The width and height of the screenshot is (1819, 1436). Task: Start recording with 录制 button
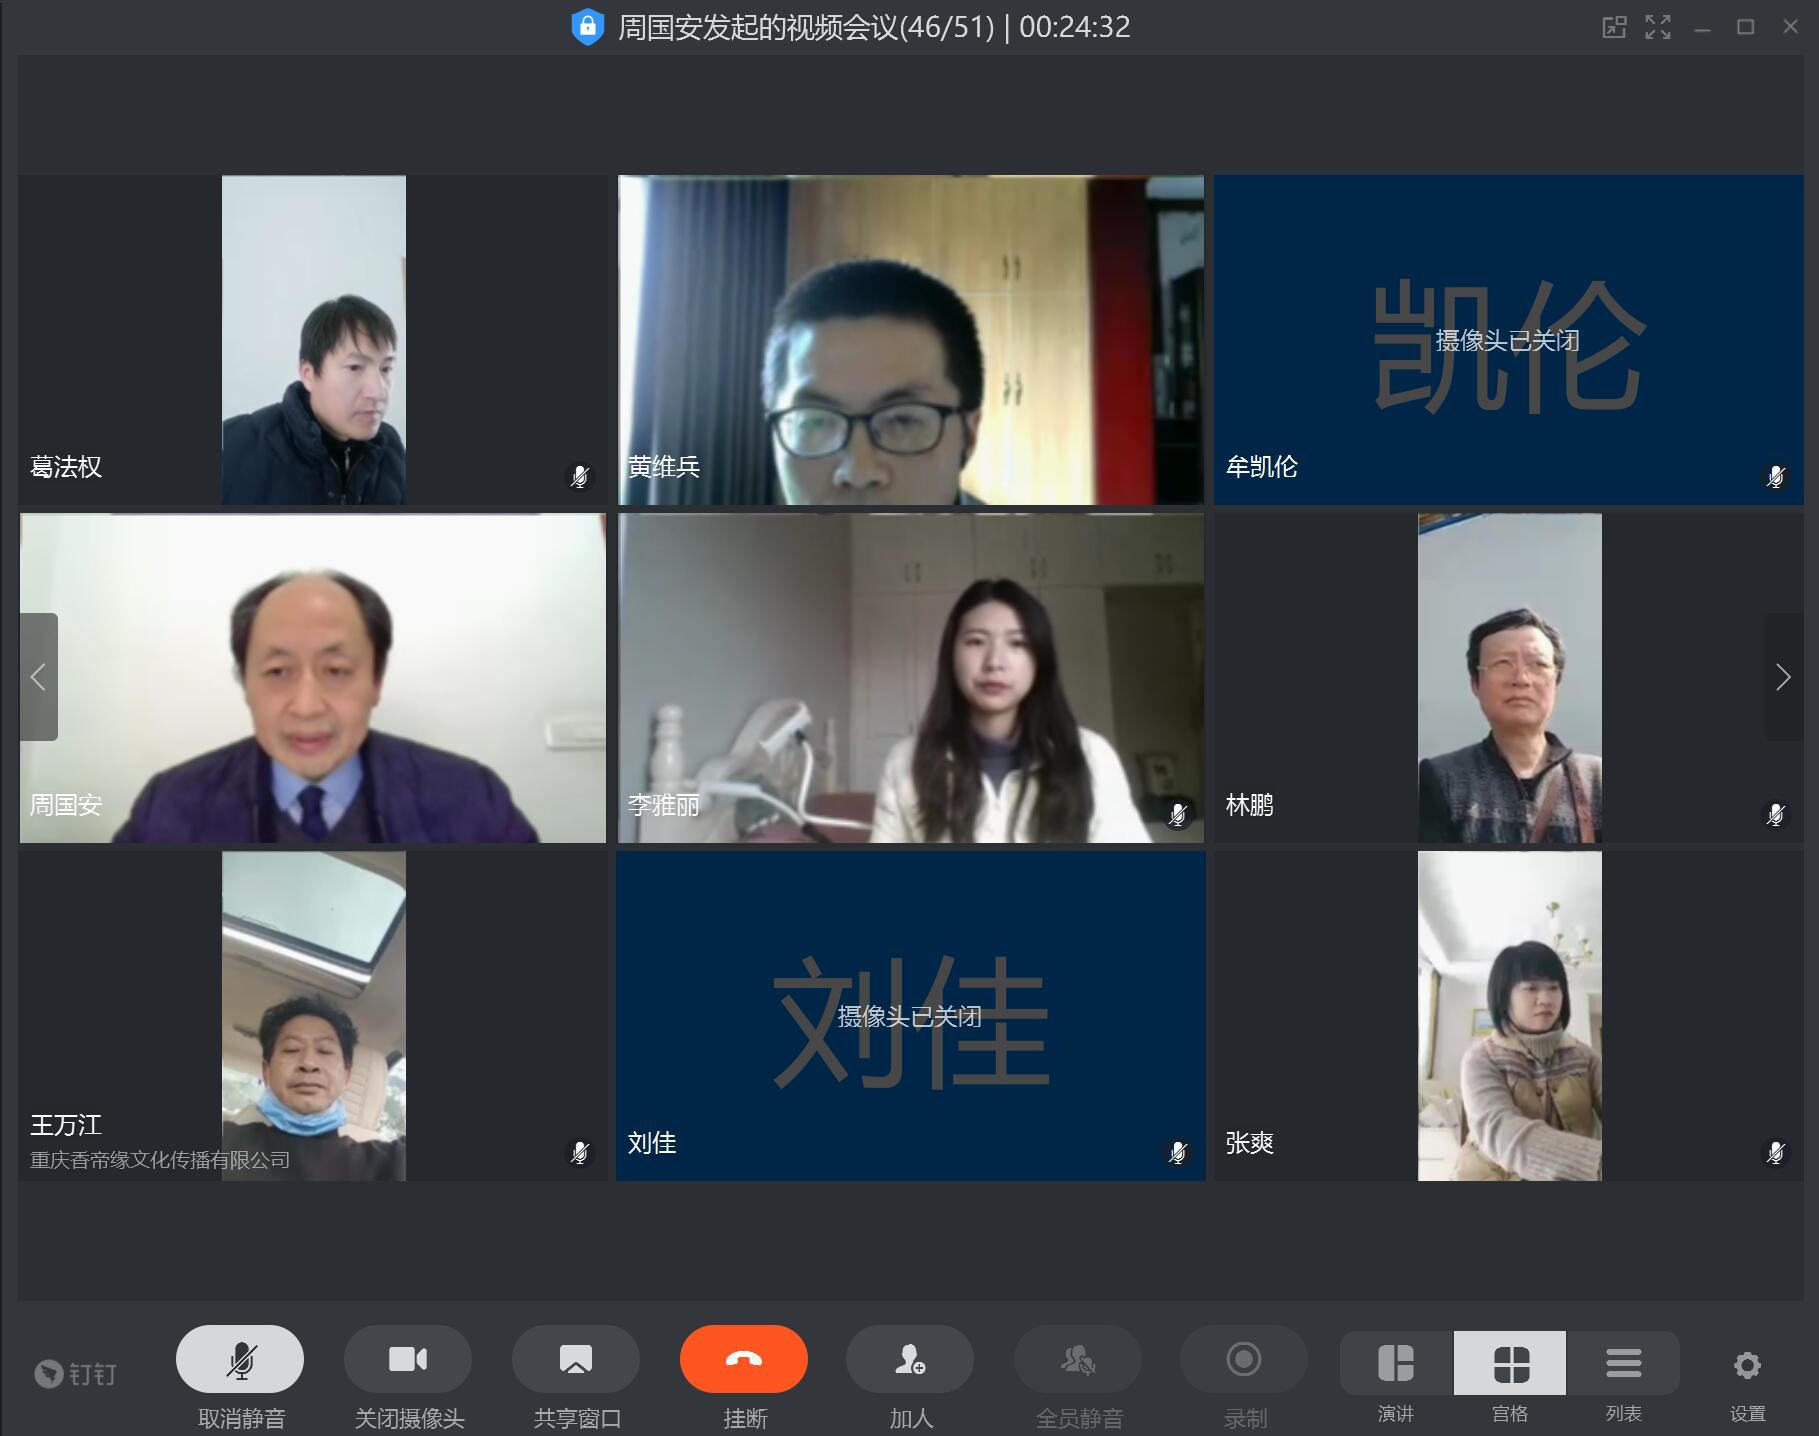coord(1244,1359)
